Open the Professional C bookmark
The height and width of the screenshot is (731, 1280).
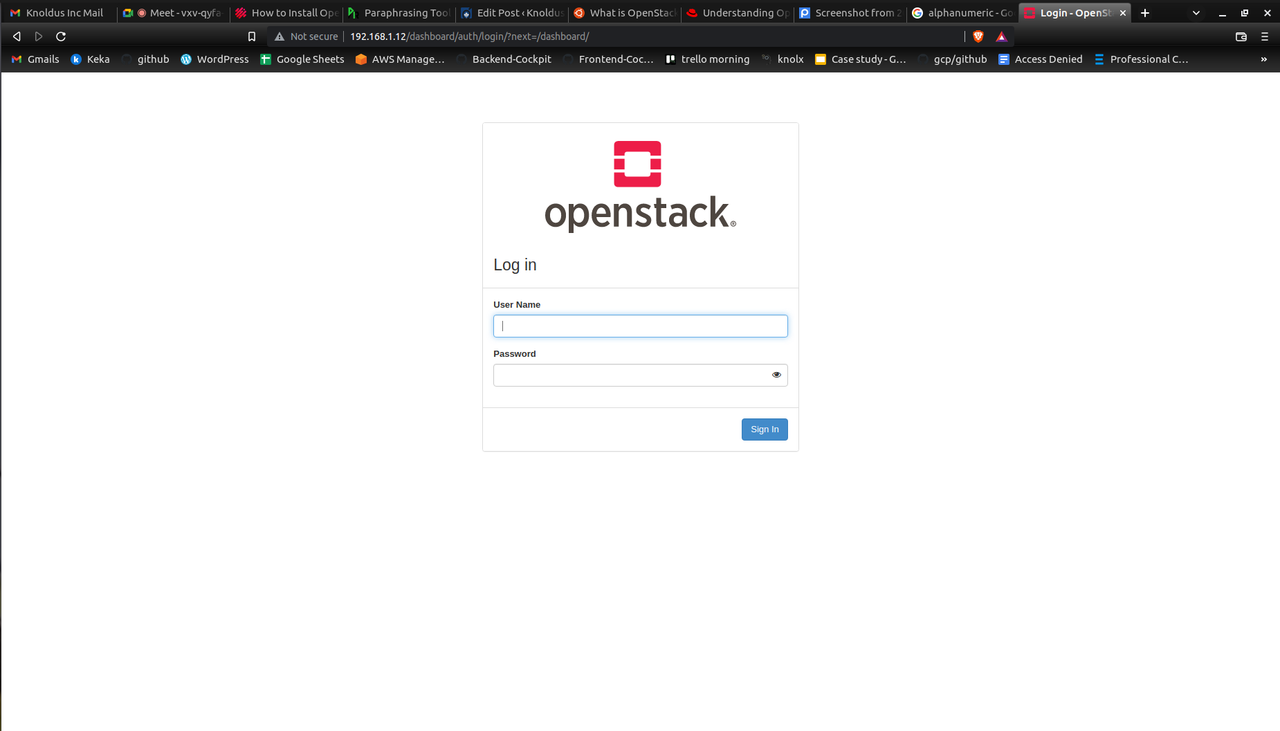pyautogui.click(x=1141, y=59)
